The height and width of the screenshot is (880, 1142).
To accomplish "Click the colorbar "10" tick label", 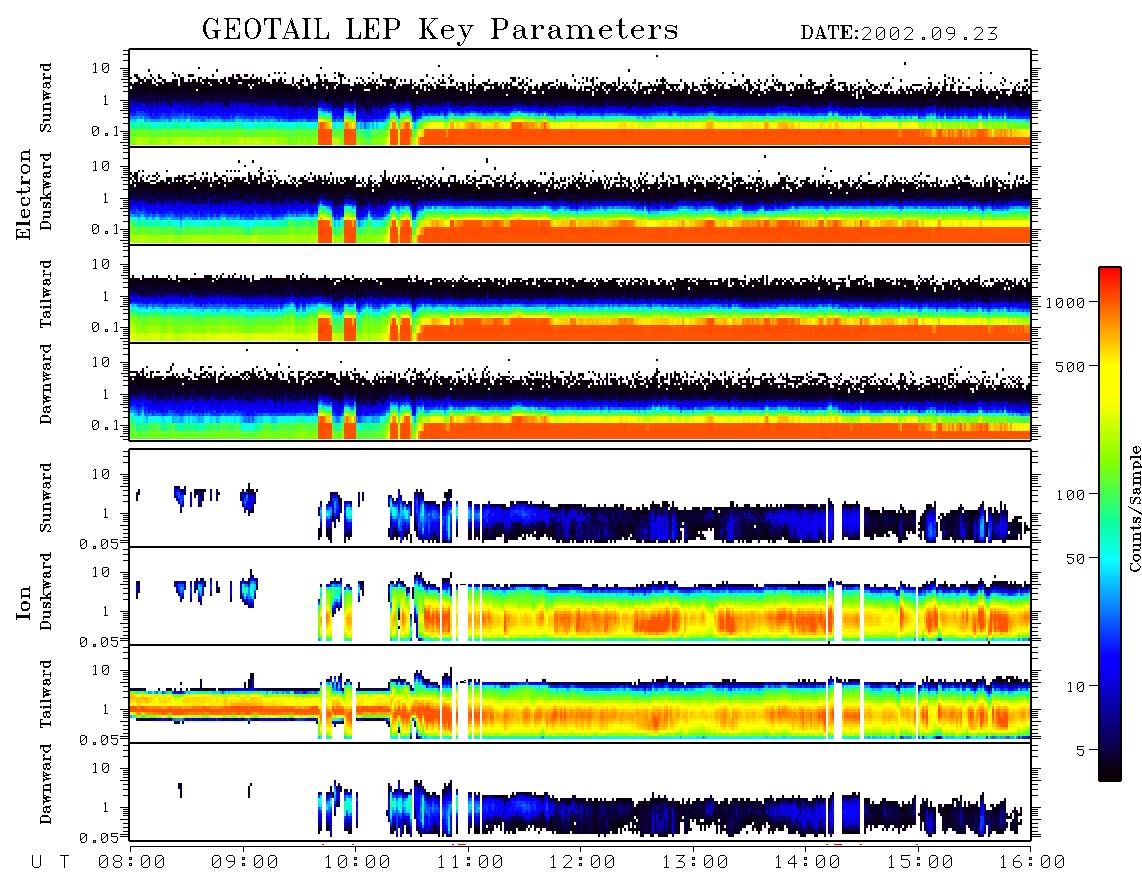I will pos(1075,686).
